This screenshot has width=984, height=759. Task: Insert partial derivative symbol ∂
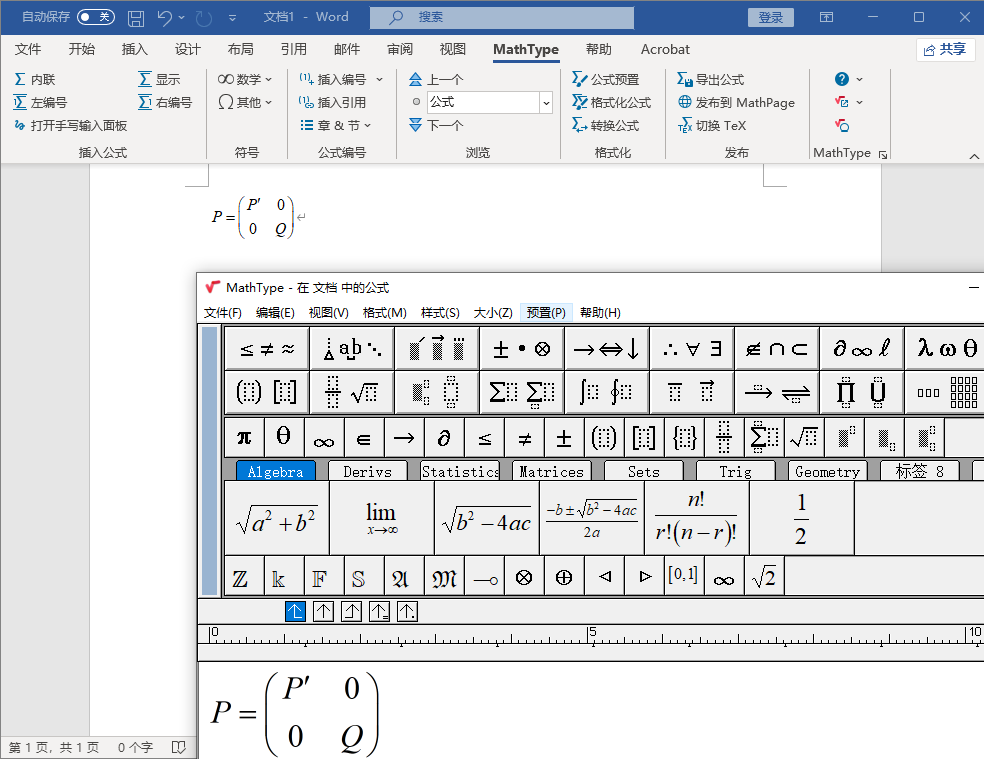444,437
